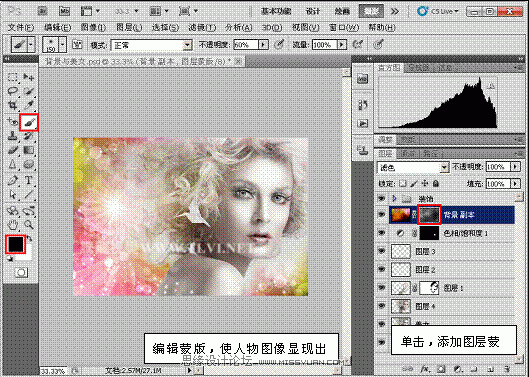Select the 3D Camera Rotate tool
The height and width of the screenshot is (377, 529).
28,211
